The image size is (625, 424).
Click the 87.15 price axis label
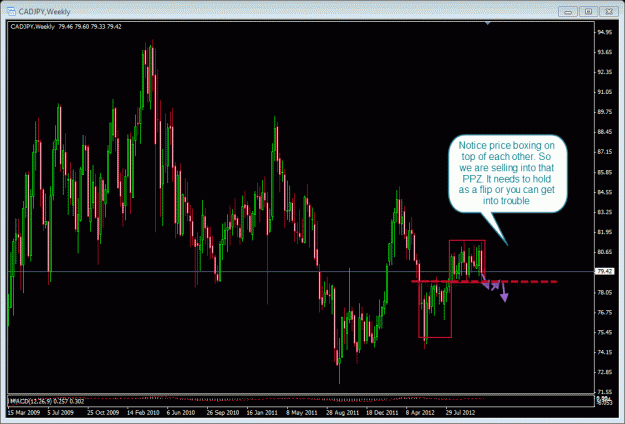(605, 152)
